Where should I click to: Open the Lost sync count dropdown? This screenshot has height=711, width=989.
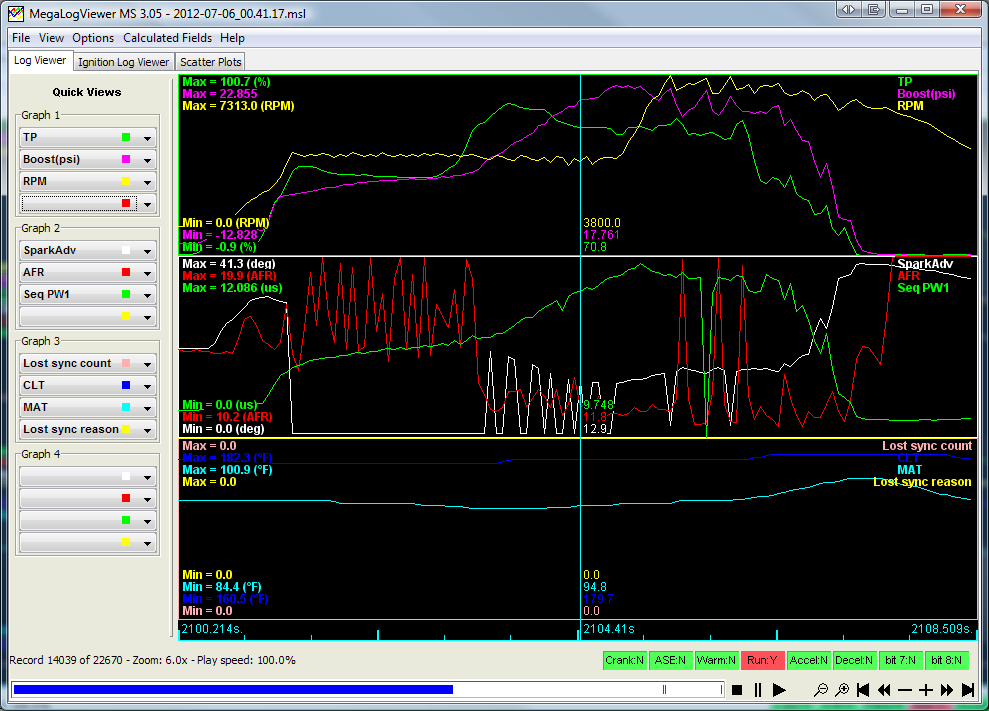148,364
